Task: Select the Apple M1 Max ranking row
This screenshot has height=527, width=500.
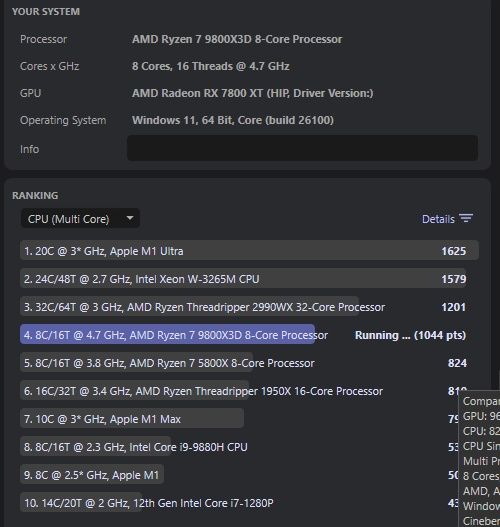Action: coord(239,419)
